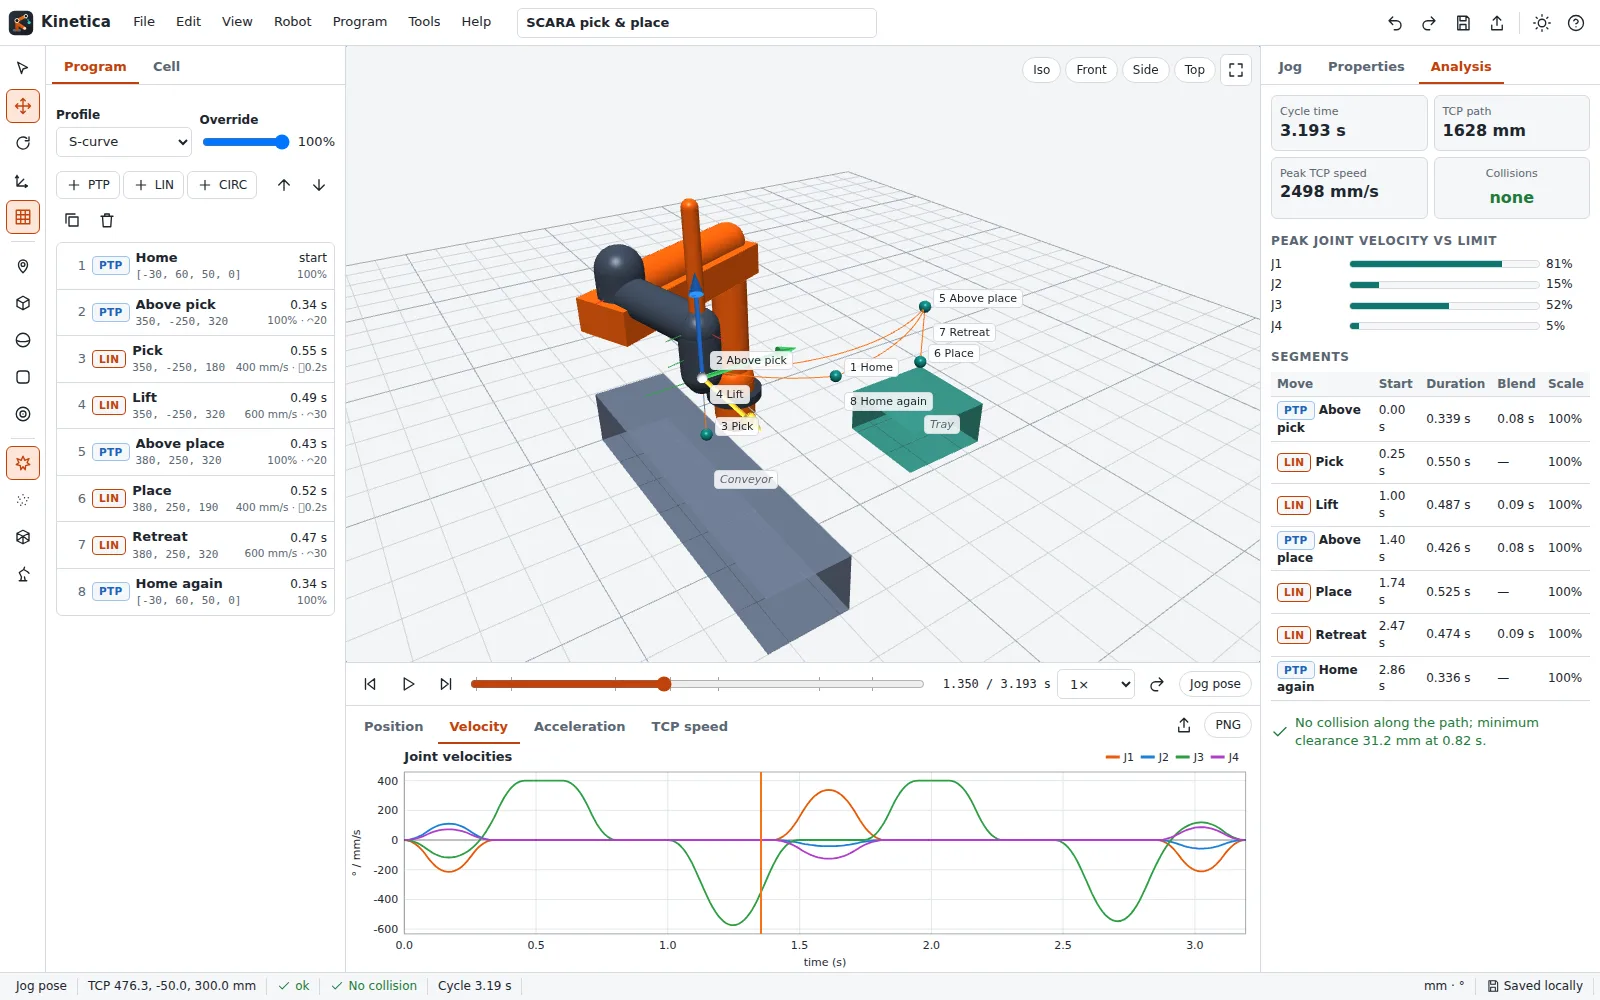The image size is (1600, 1000).
Task: Toggle fullscreen viewport icon
Action: point(1236,70)
